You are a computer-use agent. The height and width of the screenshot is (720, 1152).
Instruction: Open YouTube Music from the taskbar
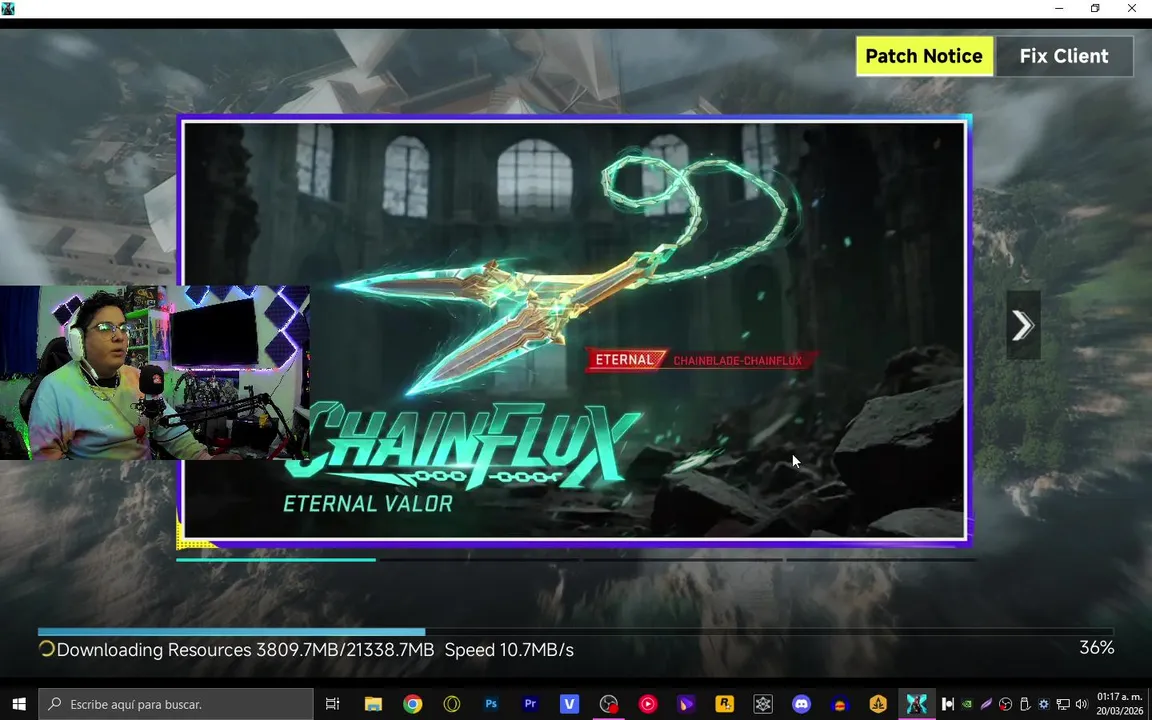pos(647,704)
